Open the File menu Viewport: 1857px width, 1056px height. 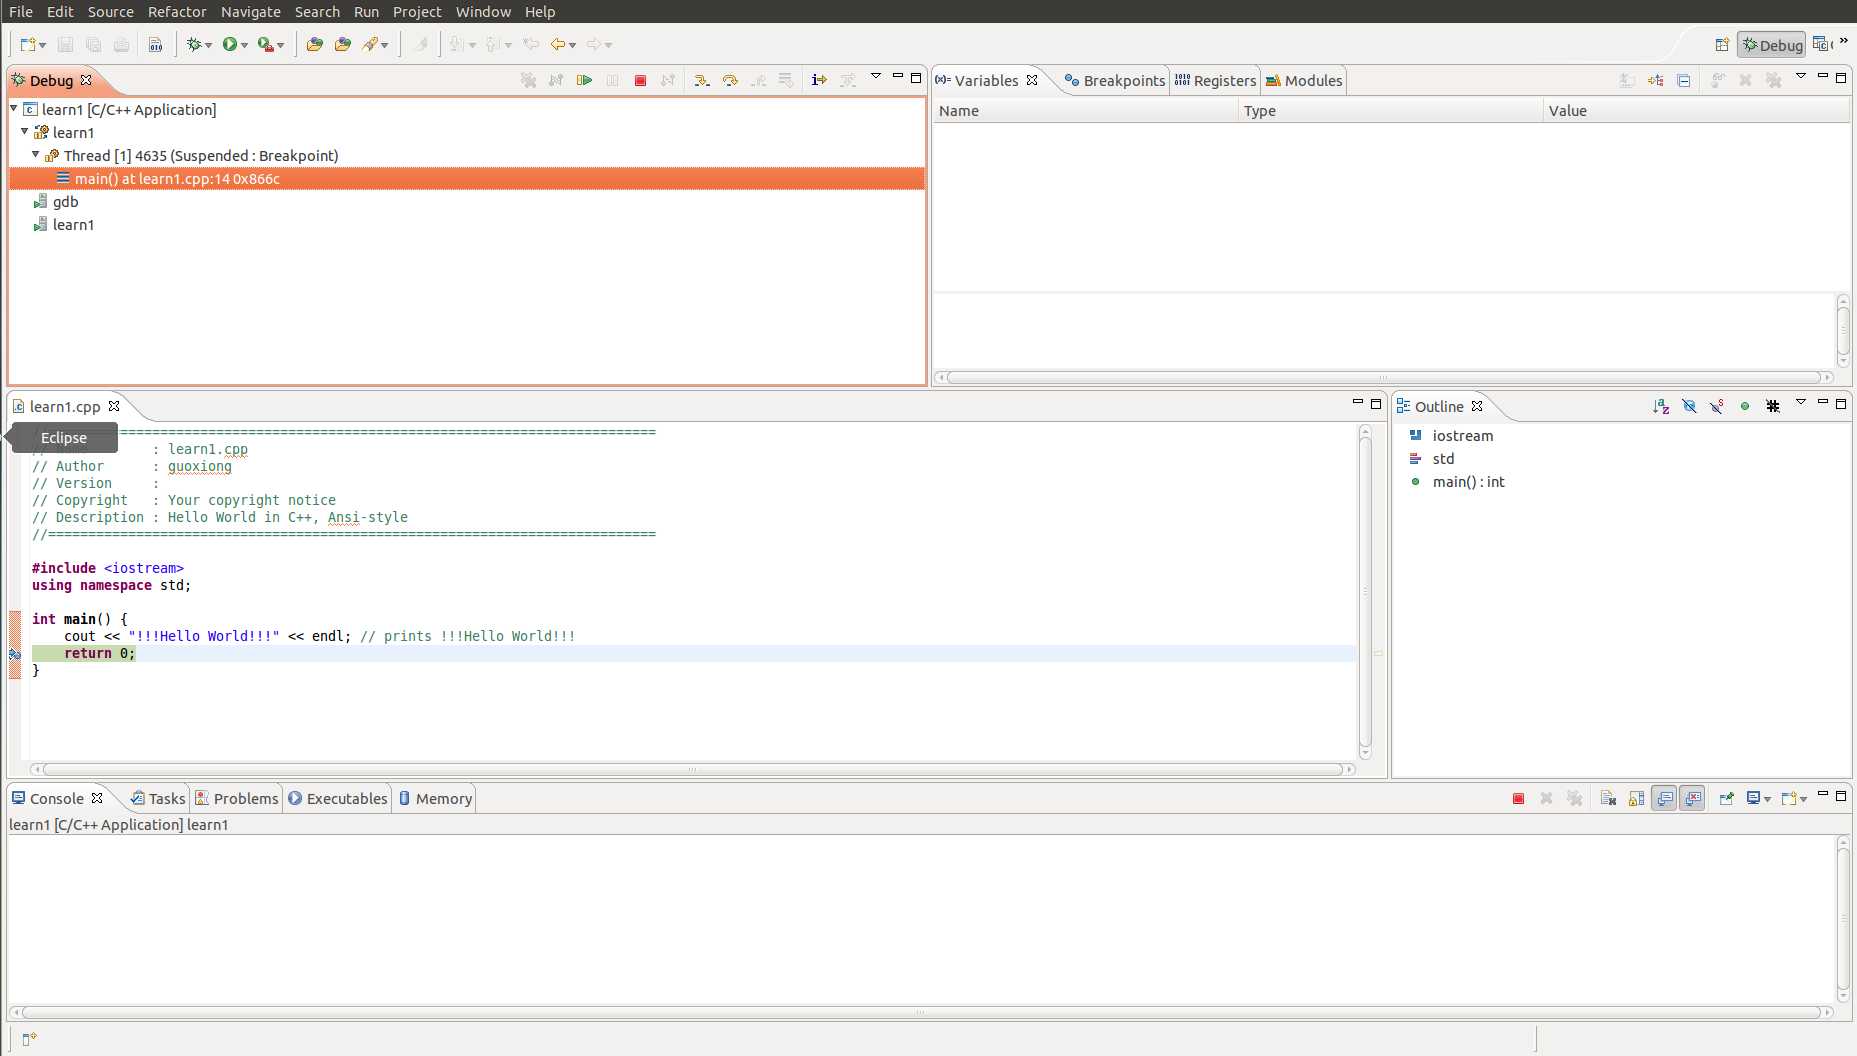[20, 11]
